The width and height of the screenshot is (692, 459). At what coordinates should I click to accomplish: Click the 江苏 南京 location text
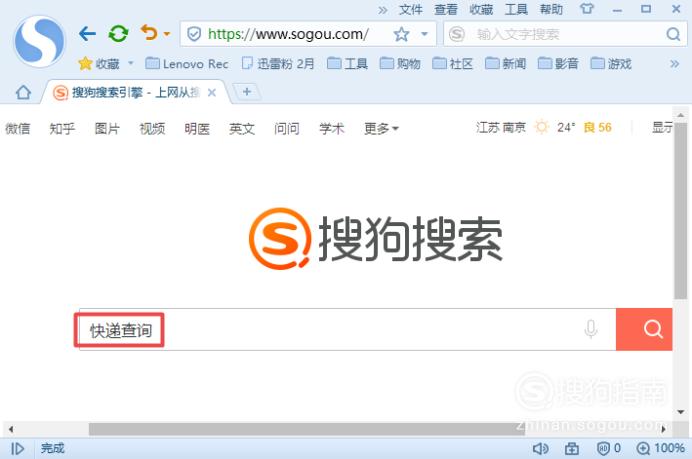tap(501, 128)
